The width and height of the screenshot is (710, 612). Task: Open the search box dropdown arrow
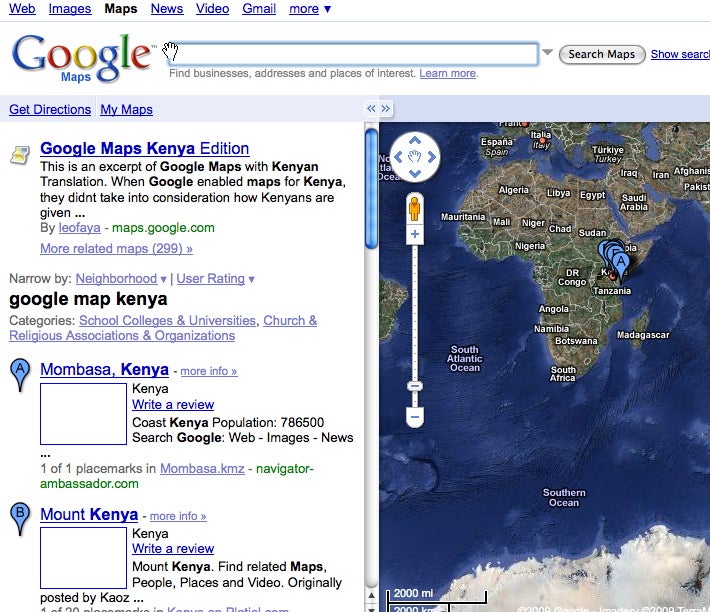(547, 52)
